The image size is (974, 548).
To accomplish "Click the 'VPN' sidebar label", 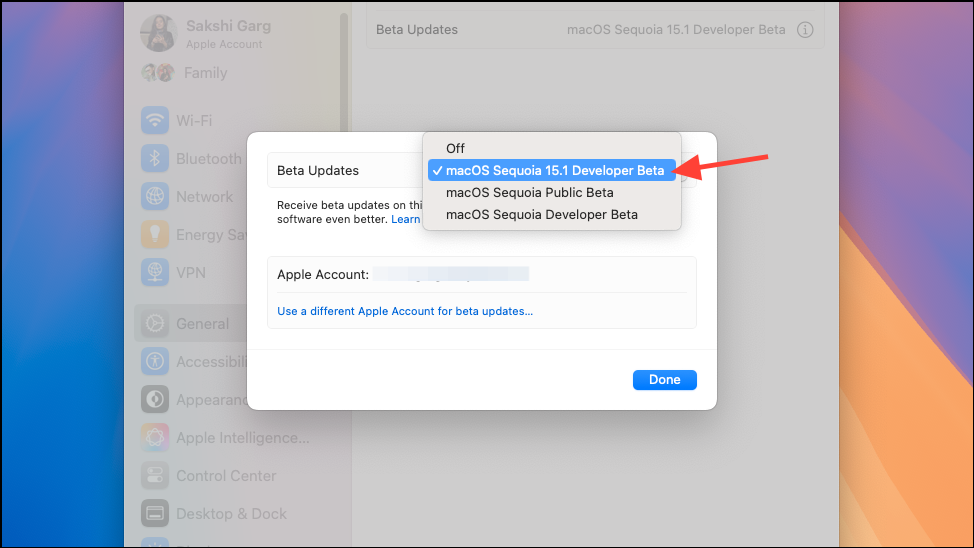I will [191, 273].
